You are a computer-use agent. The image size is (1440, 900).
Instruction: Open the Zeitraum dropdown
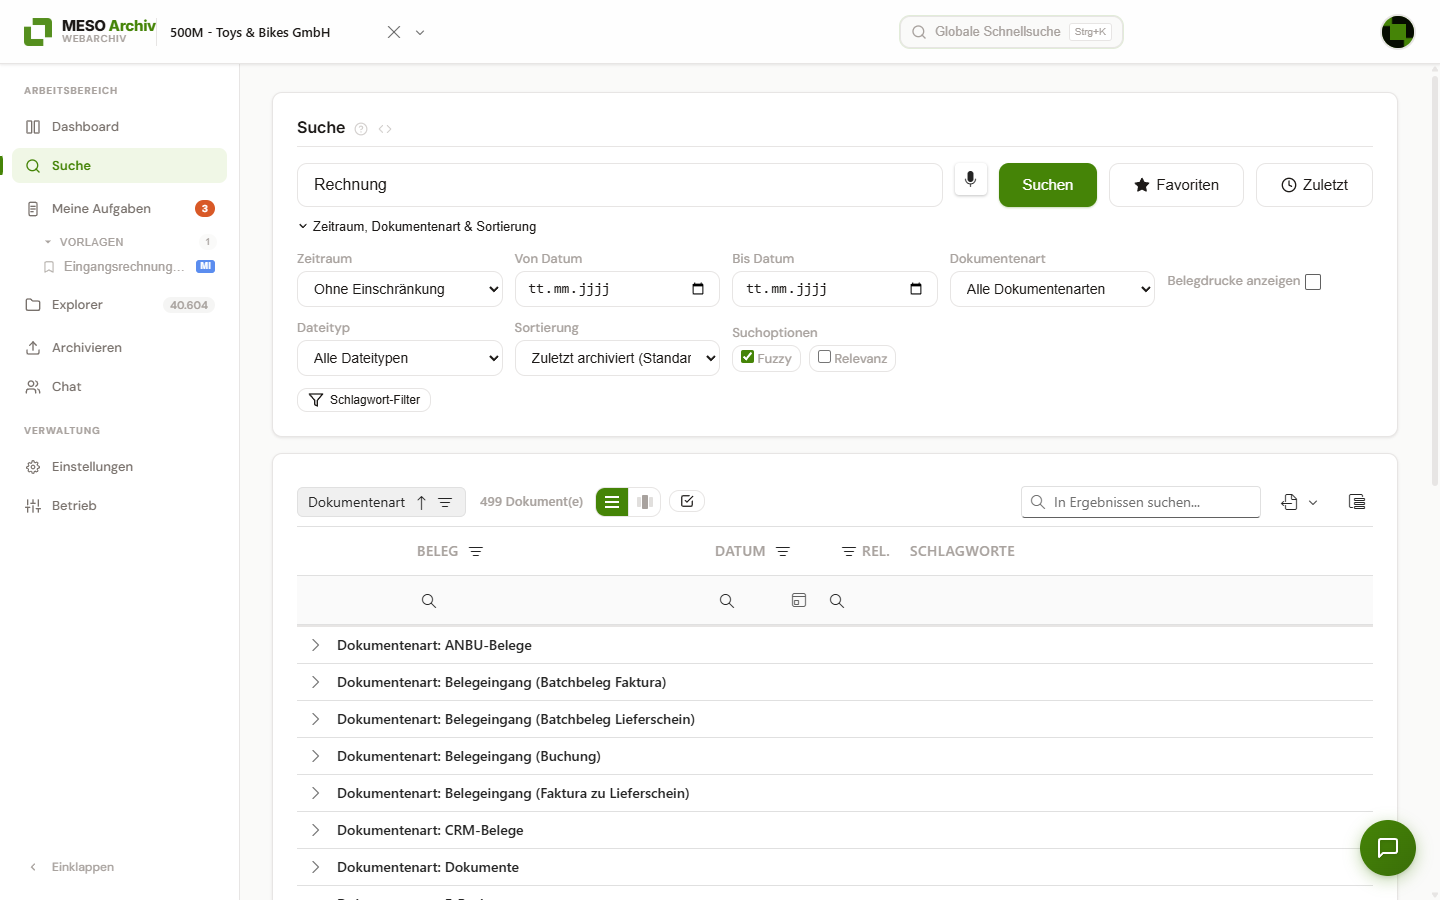(400, 289)
